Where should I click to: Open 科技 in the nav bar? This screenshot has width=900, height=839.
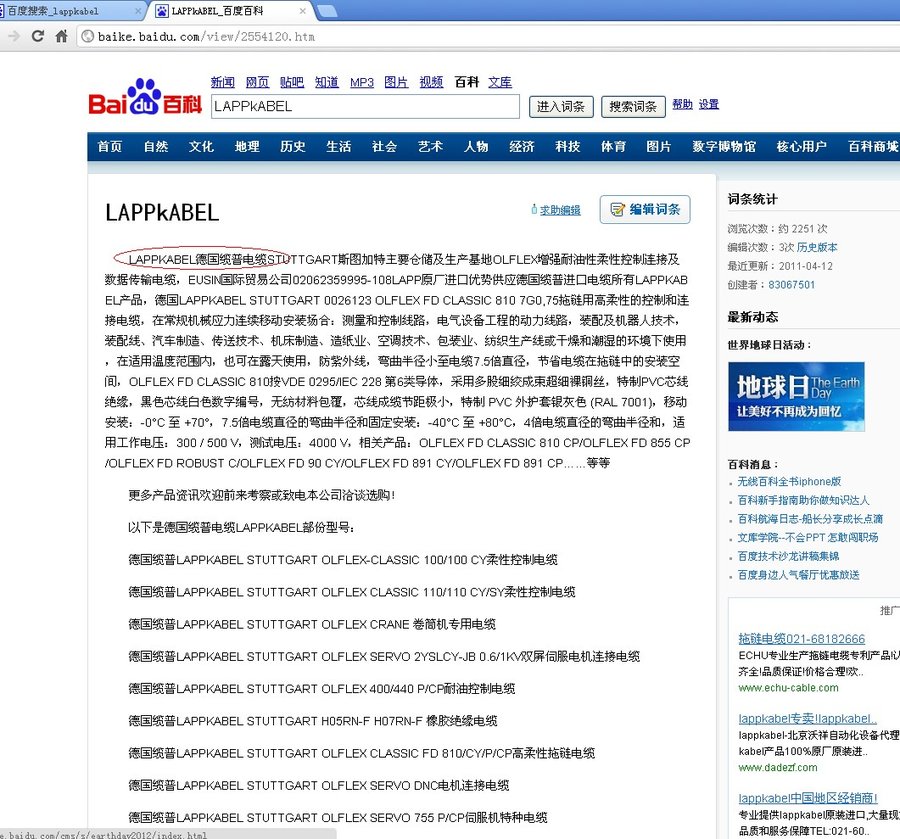pyautogui.click(x=568, y=147)
